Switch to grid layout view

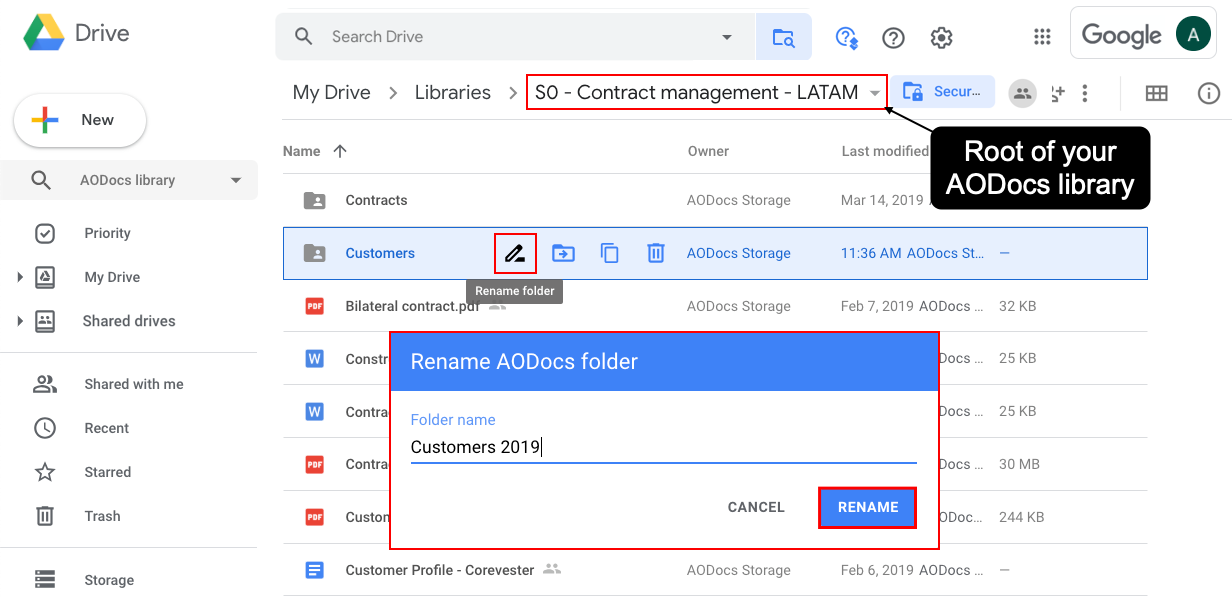[1156, 93]
